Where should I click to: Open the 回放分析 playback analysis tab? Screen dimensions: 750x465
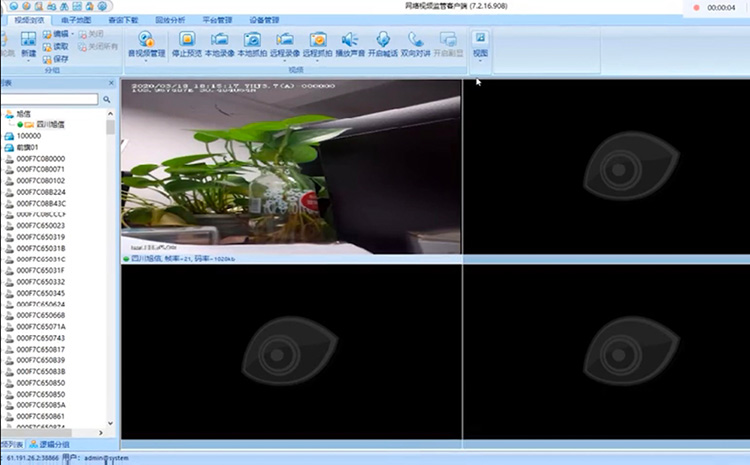click(169, 19)
